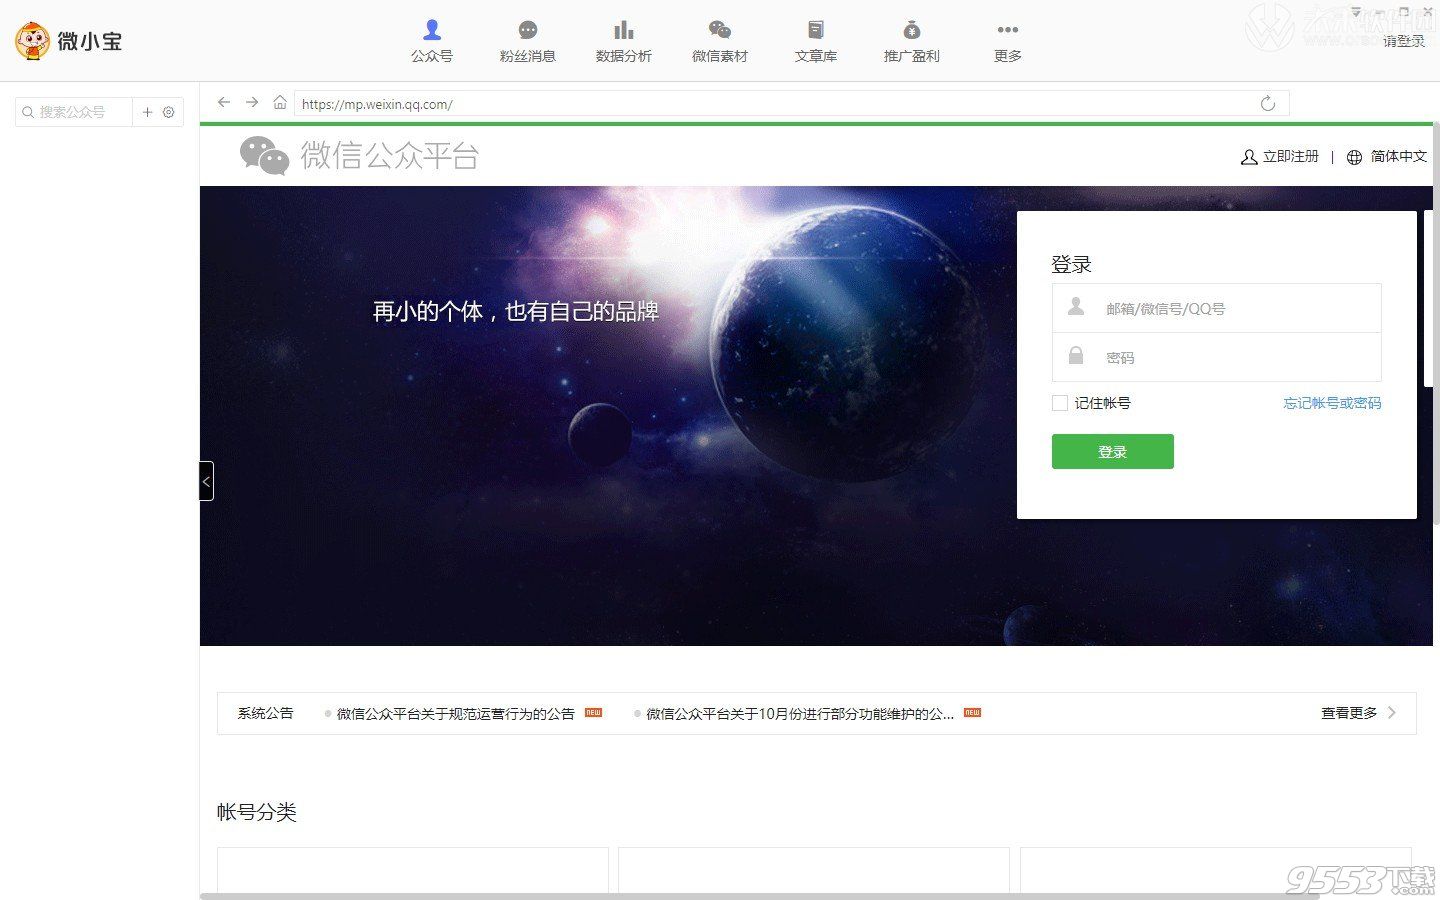The image size is (1440, 900).
Task: Open the 公众号 section
Action: 432,42
